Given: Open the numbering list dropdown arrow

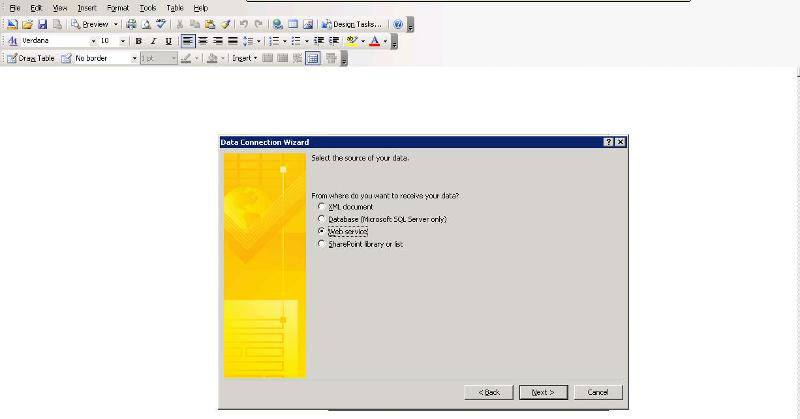Looking at the screenshot, I should pos(284,41).
